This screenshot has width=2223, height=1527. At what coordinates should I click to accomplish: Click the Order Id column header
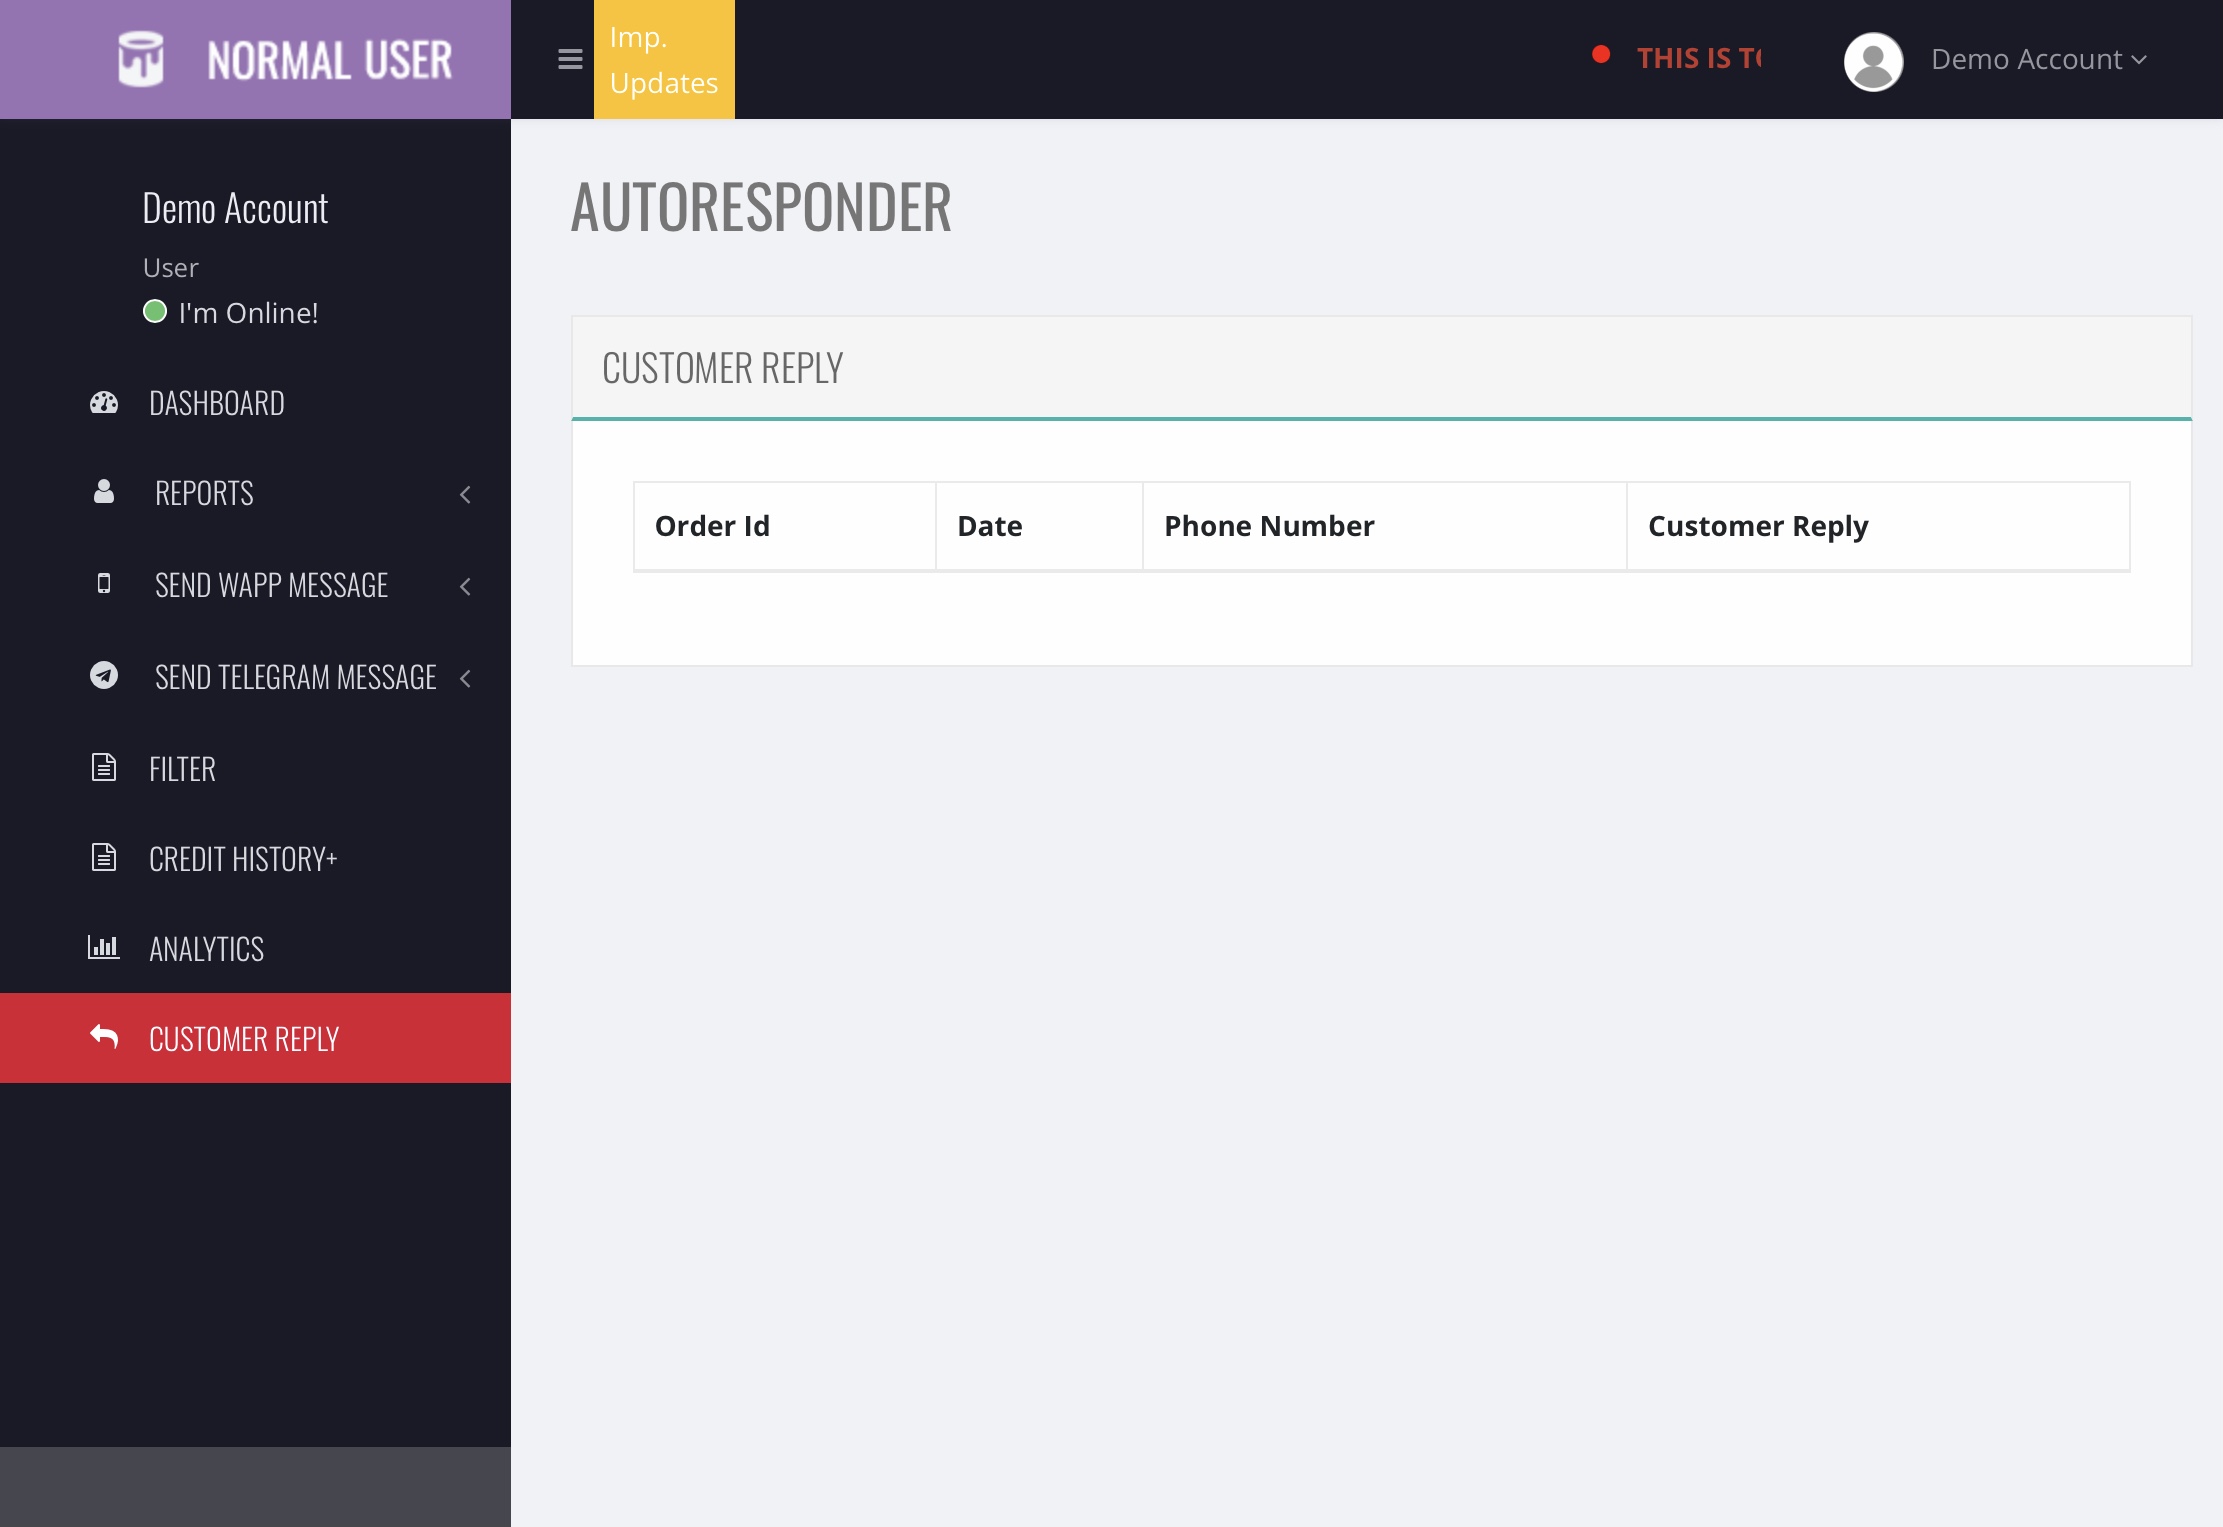click(784, 526)
